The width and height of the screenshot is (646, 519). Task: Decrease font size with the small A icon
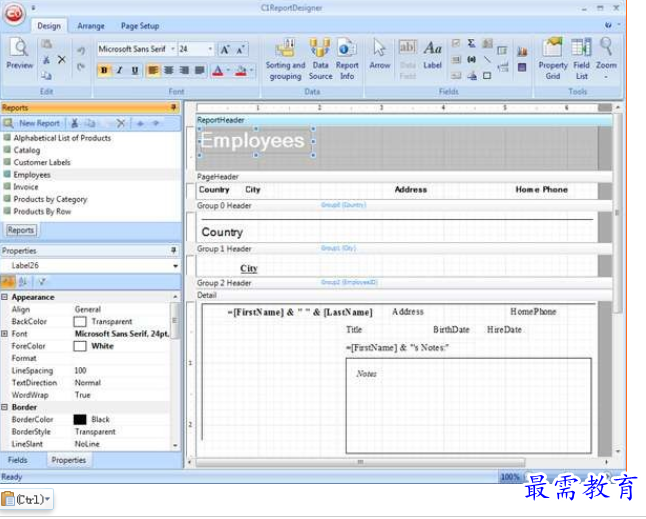(241, 49)
